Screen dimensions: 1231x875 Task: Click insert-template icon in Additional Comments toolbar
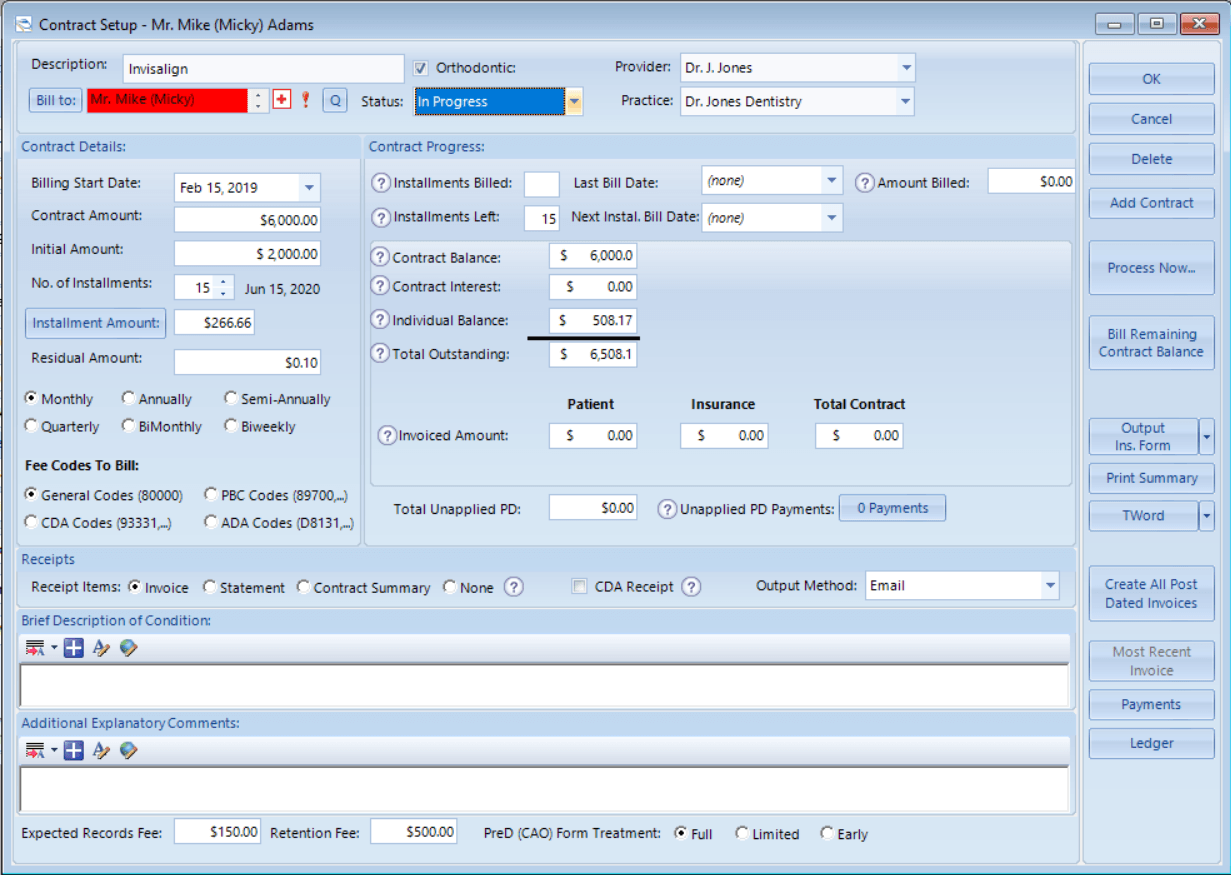(36, 750)
